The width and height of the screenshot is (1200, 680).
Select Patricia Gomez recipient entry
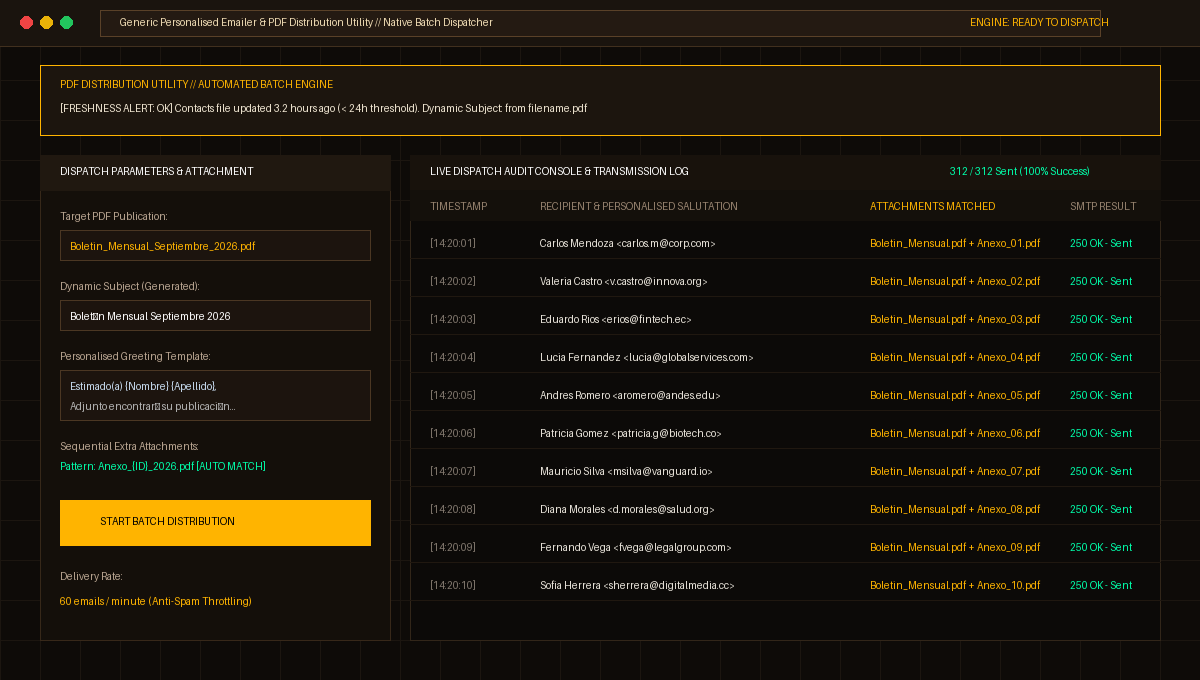pos(631,433)
